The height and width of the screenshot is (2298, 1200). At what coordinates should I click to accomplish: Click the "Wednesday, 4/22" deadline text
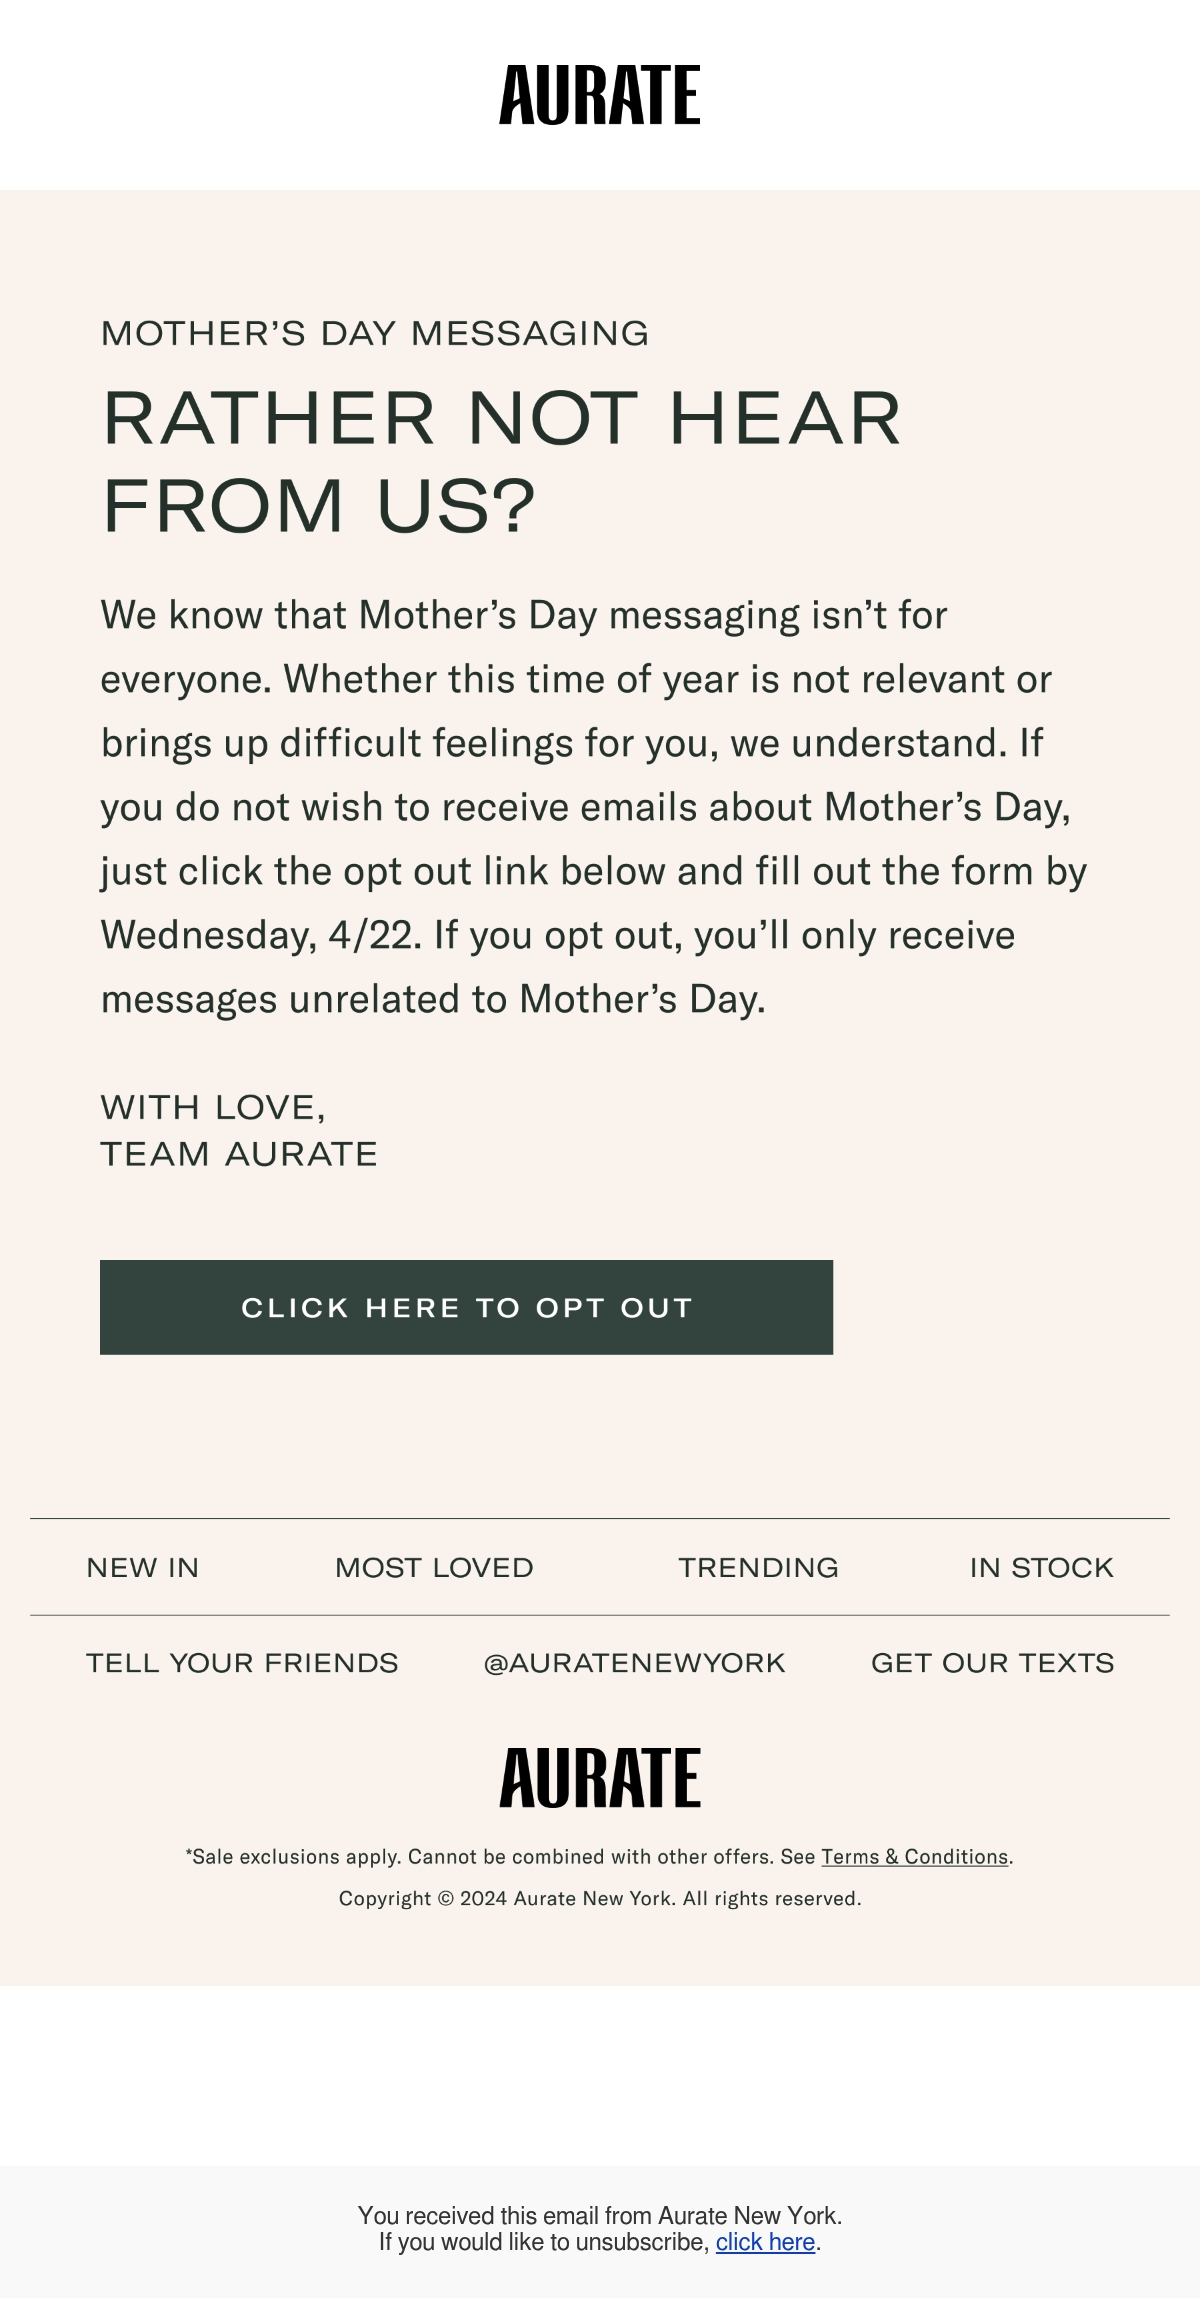260,935
